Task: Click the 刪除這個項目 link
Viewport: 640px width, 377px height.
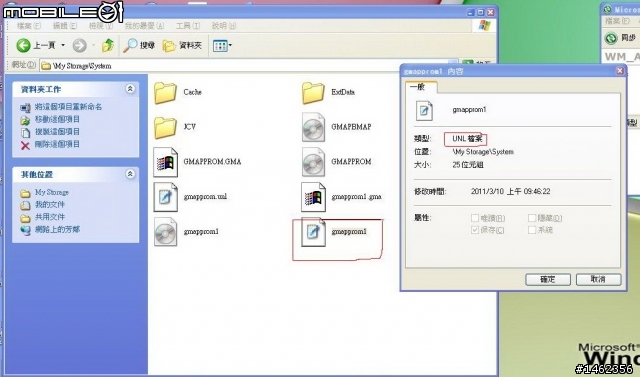Action: (x=57, y=144)
